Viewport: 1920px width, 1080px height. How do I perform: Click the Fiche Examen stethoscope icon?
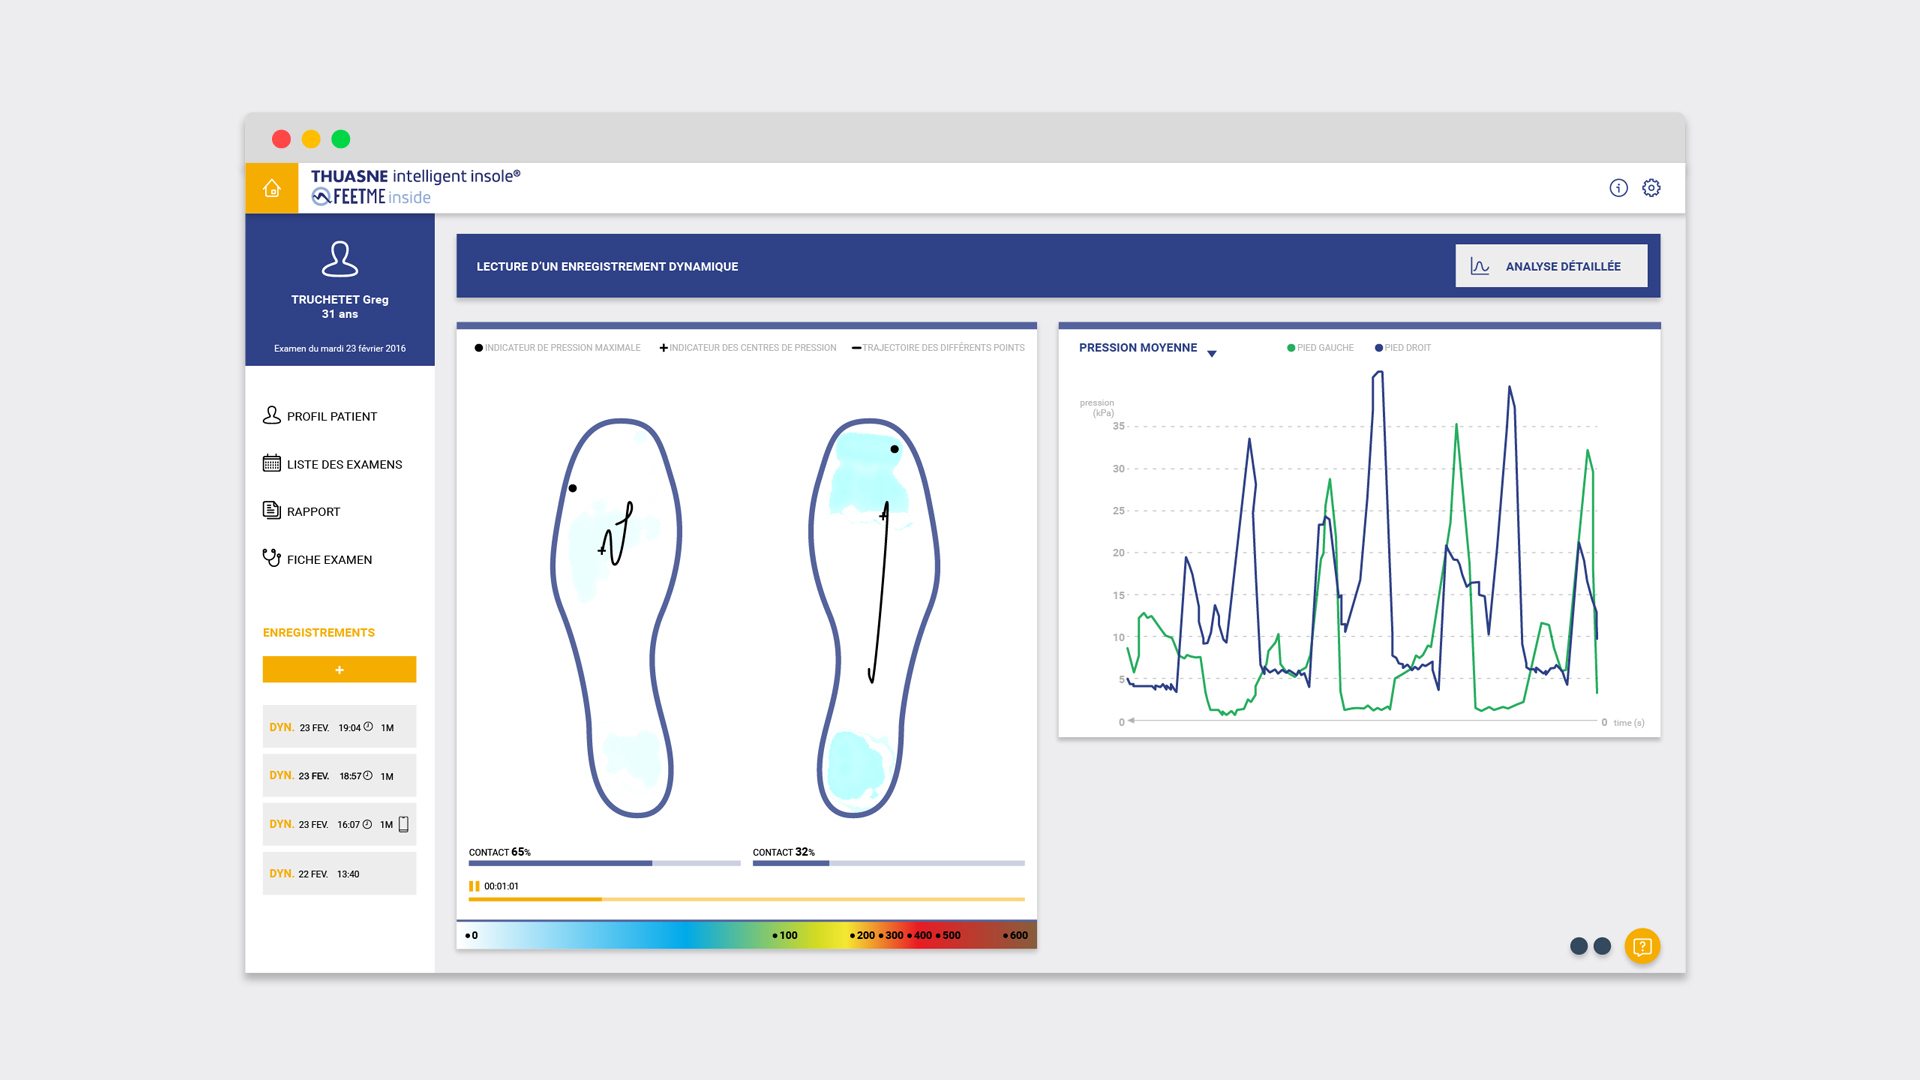click(271, 559)
